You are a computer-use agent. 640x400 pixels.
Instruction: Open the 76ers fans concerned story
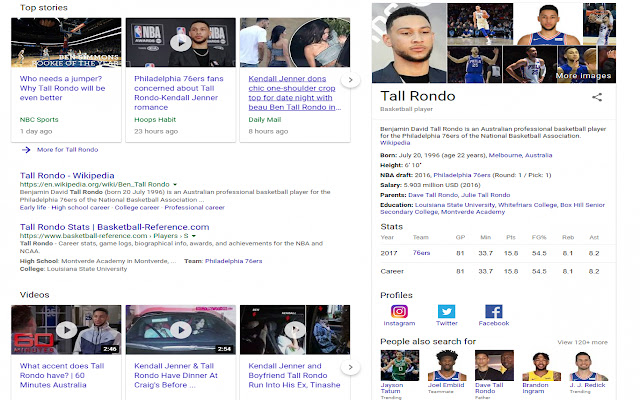pos(179,93)
